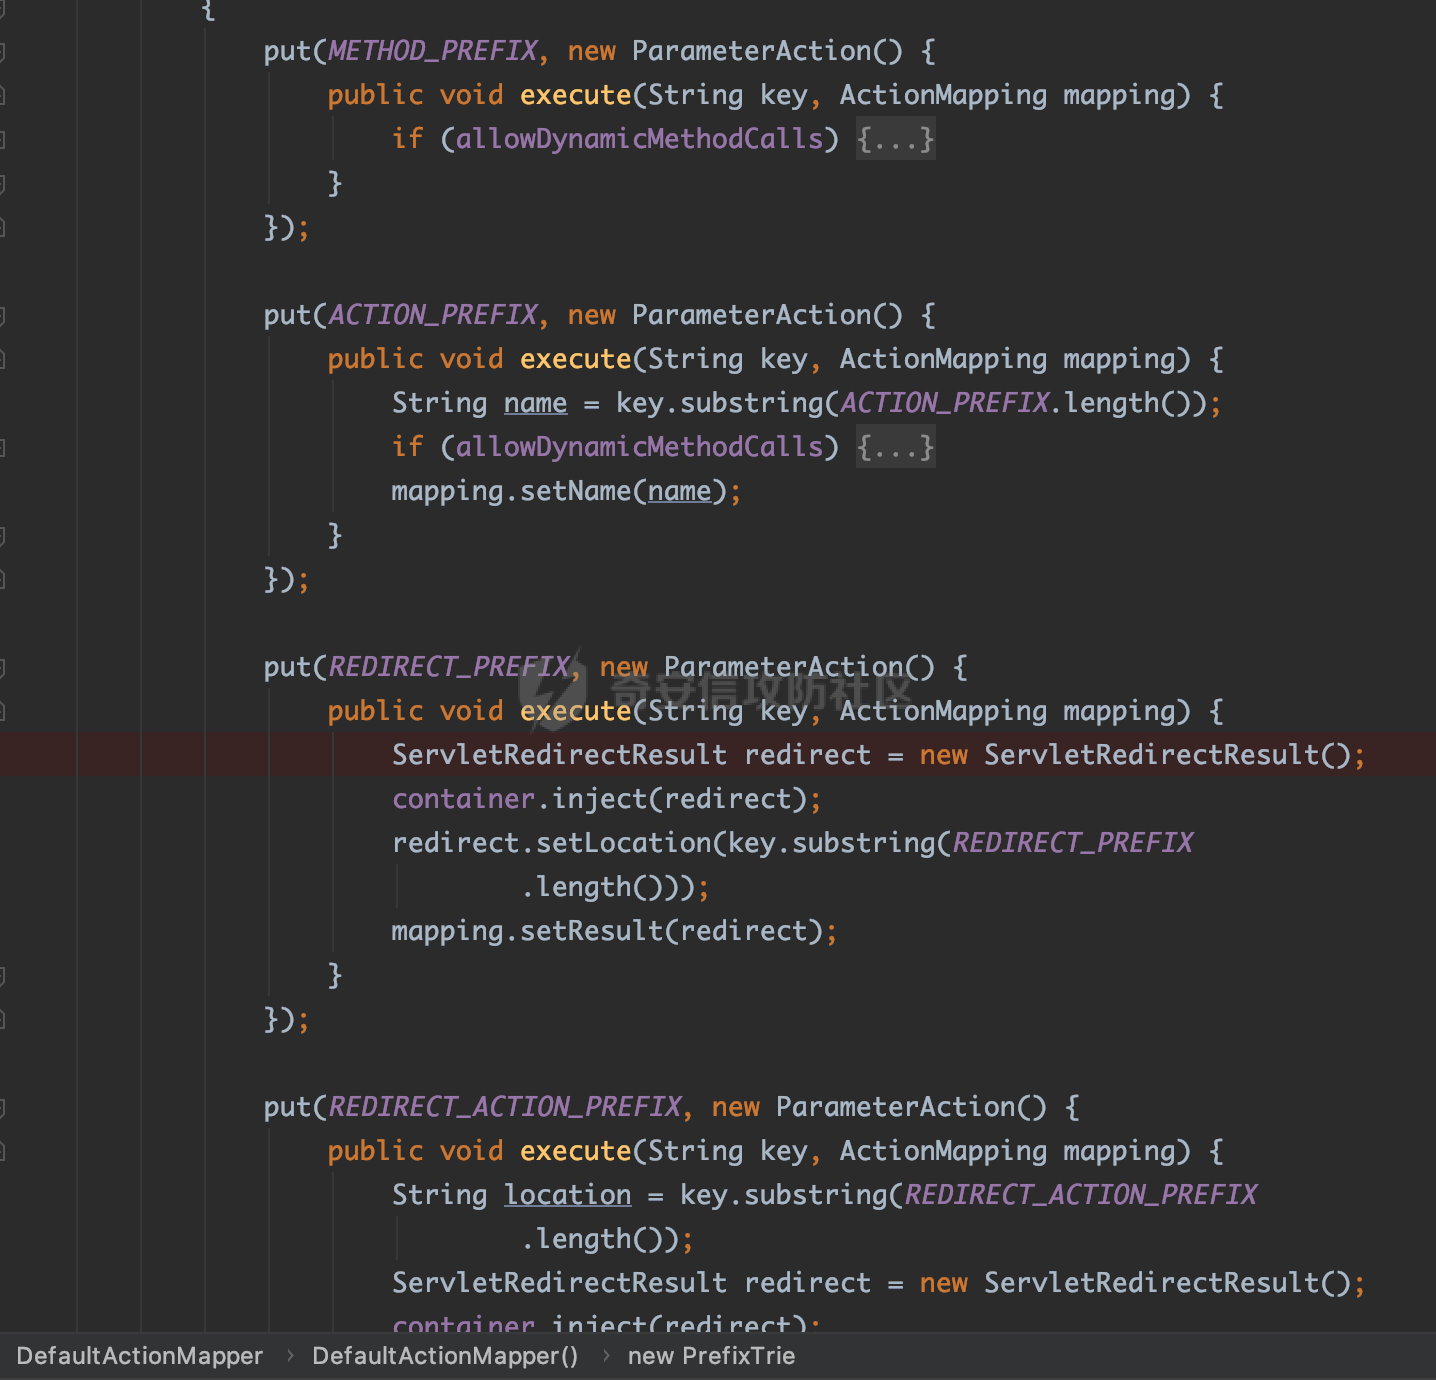Click ParameterAction after METHOD_PREFIX

pyautogui.click(x=751, y=51)
